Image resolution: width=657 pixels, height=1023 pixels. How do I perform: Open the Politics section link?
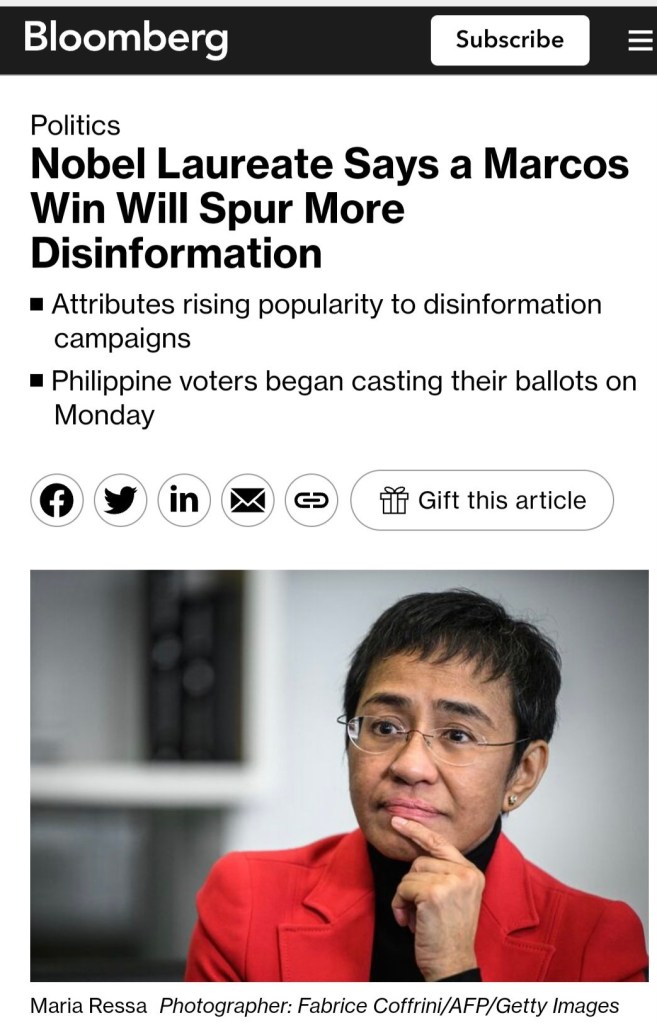coord(75,125)
